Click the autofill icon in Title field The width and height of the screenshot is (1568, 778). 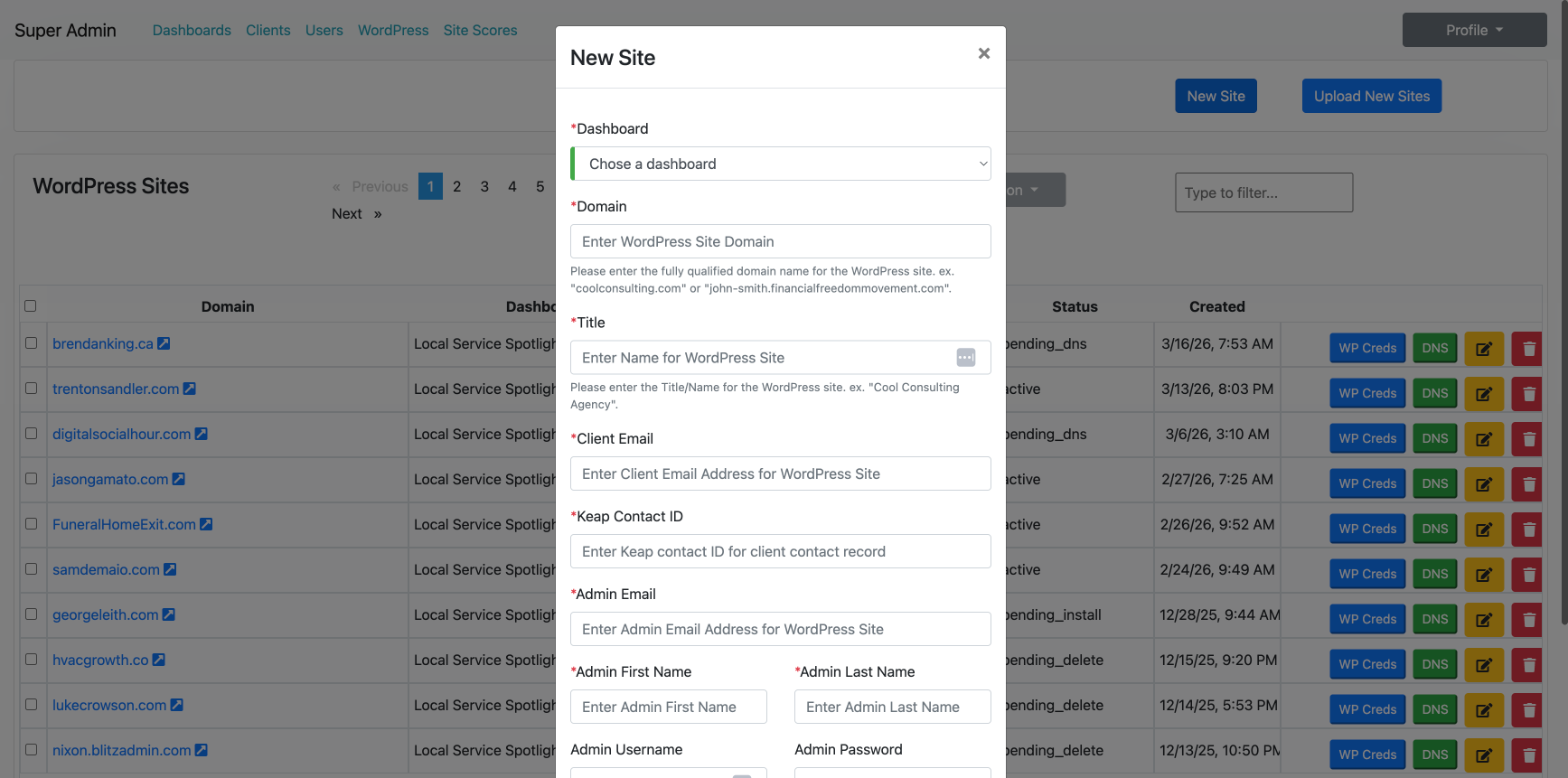965,357
